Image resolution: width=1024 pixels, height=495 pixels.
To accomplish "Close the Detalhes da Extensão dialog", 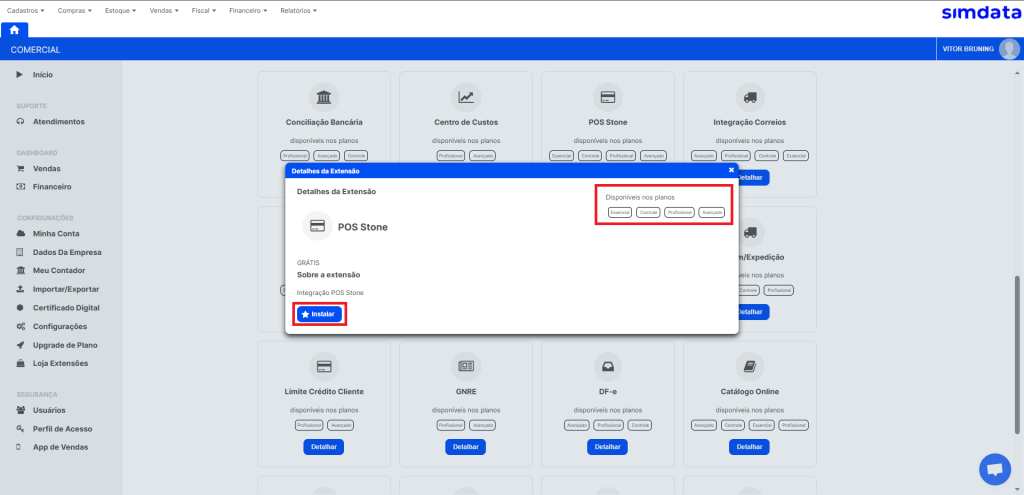I will [x=731, y=170].
